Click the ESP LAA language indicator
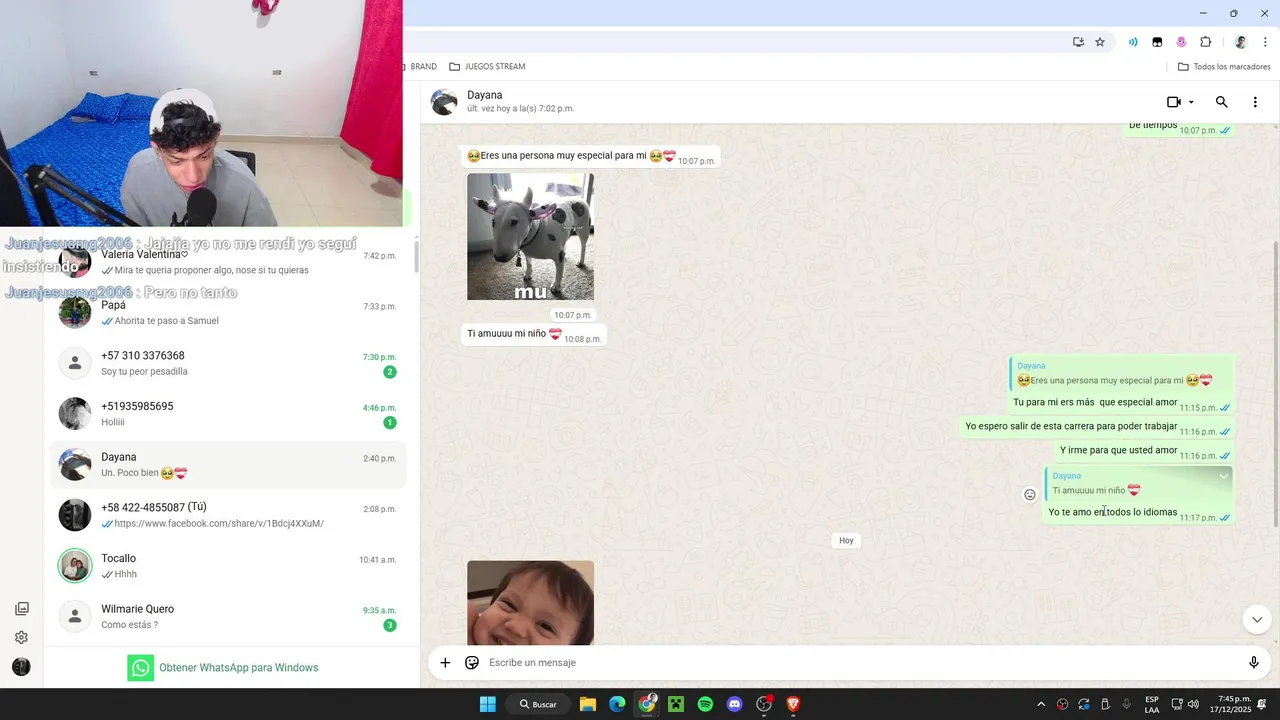This screenshot has height=720, width=1280. [1152, 704]
